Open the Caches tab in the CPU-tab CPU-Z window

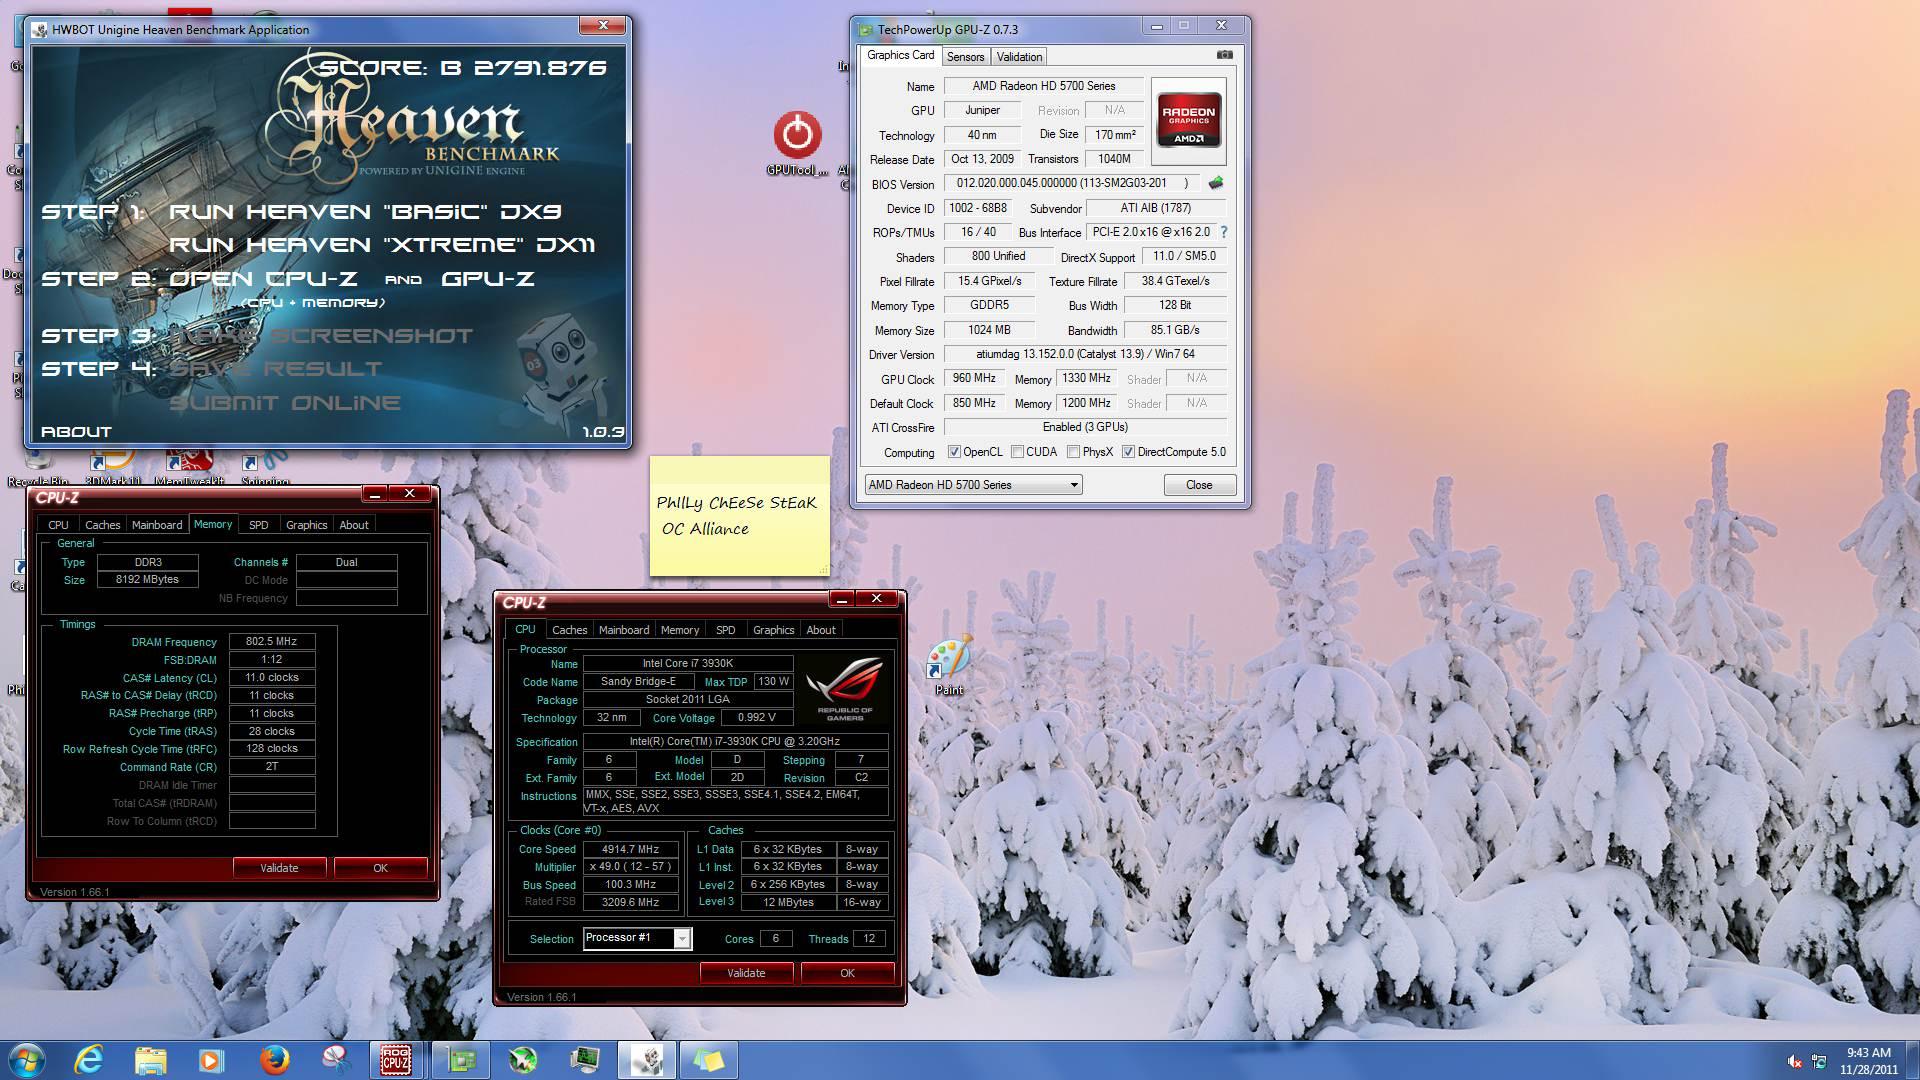pyautogui.click(x=569, y=630)
